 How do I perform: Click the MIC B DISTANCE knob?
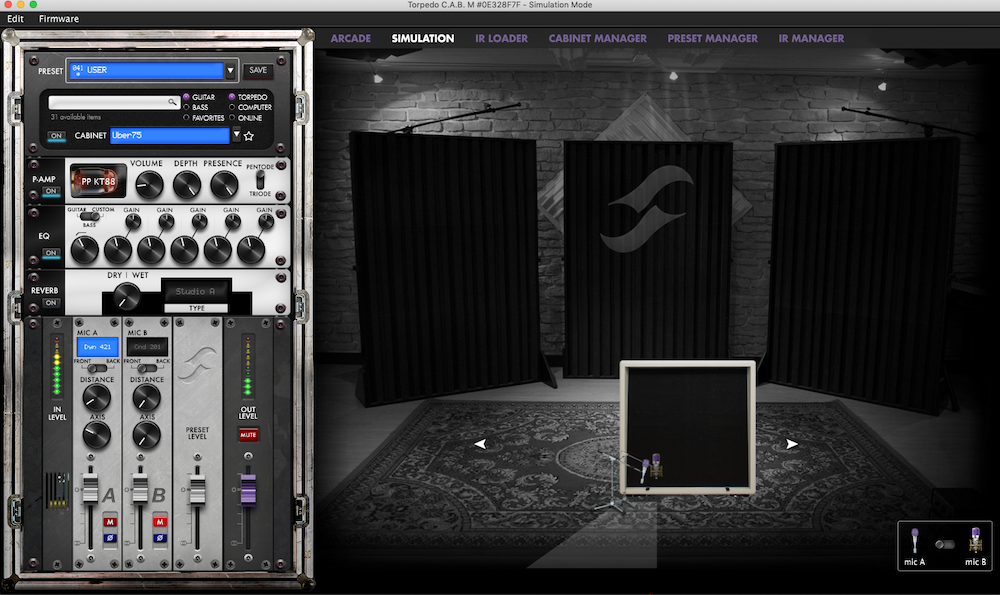(147, 398)
